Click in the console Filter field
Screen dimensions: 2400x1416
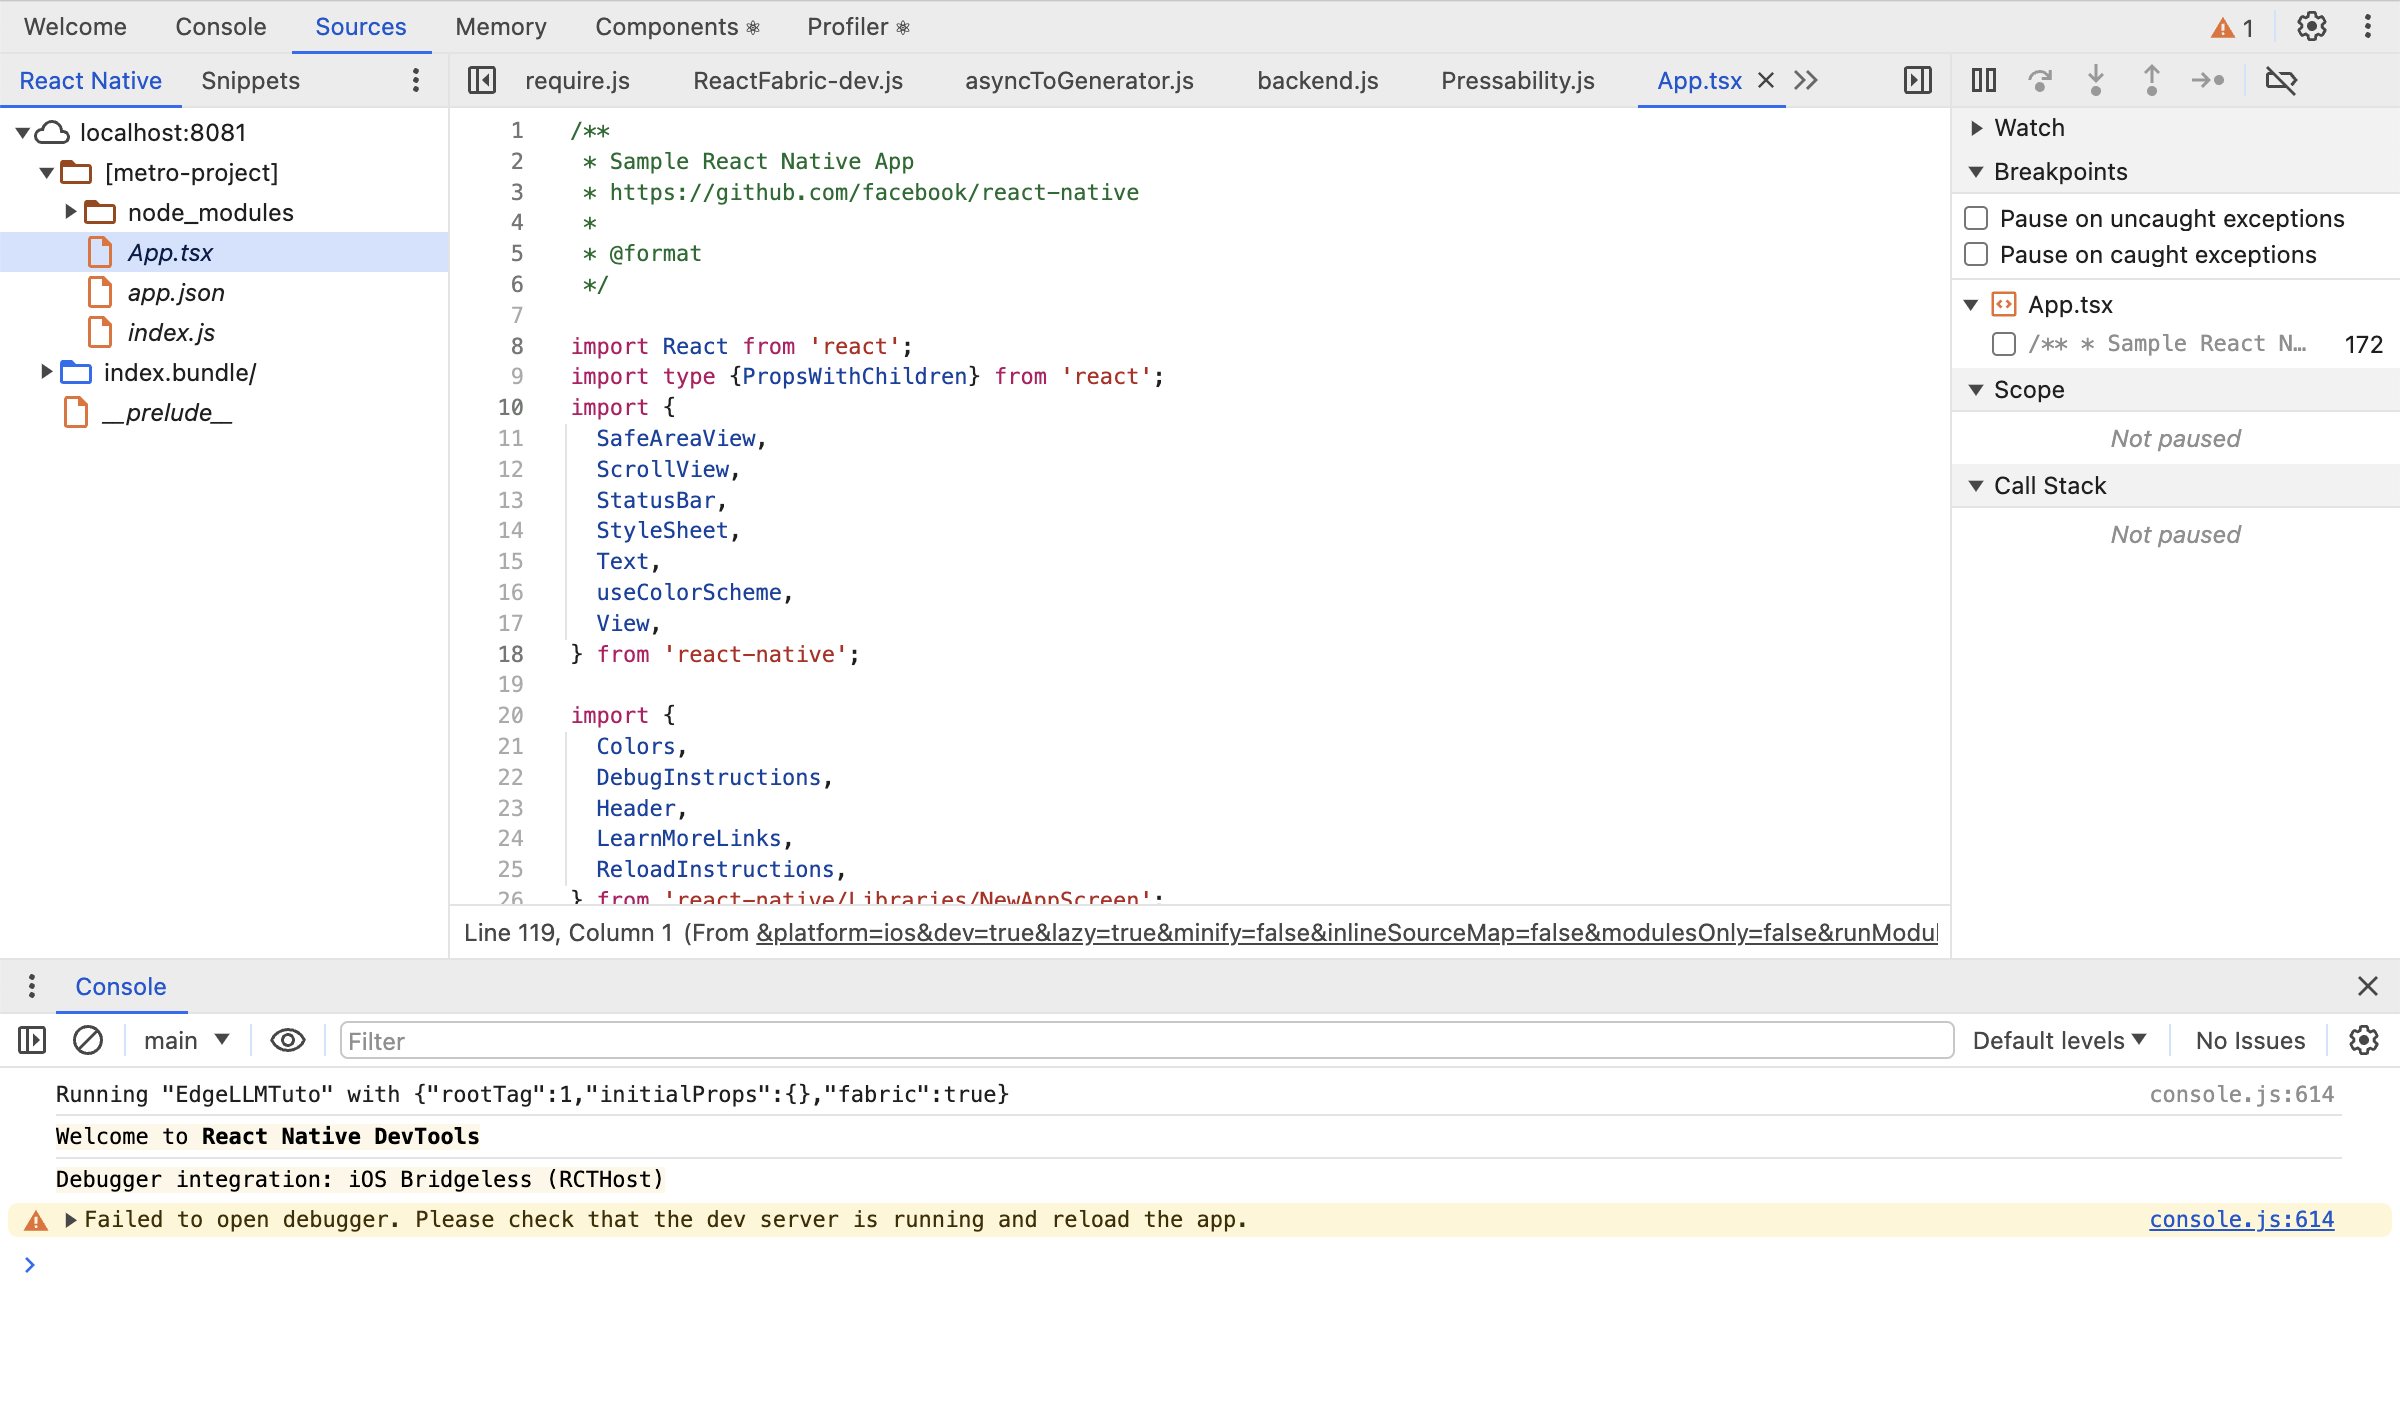[x=1146, y=1041]
